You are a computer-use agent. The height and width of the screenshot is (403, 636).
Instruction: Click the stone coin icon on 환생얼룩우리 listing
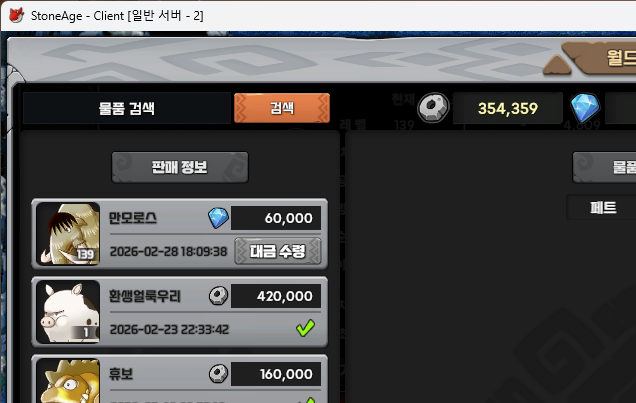tap(218, 296)
